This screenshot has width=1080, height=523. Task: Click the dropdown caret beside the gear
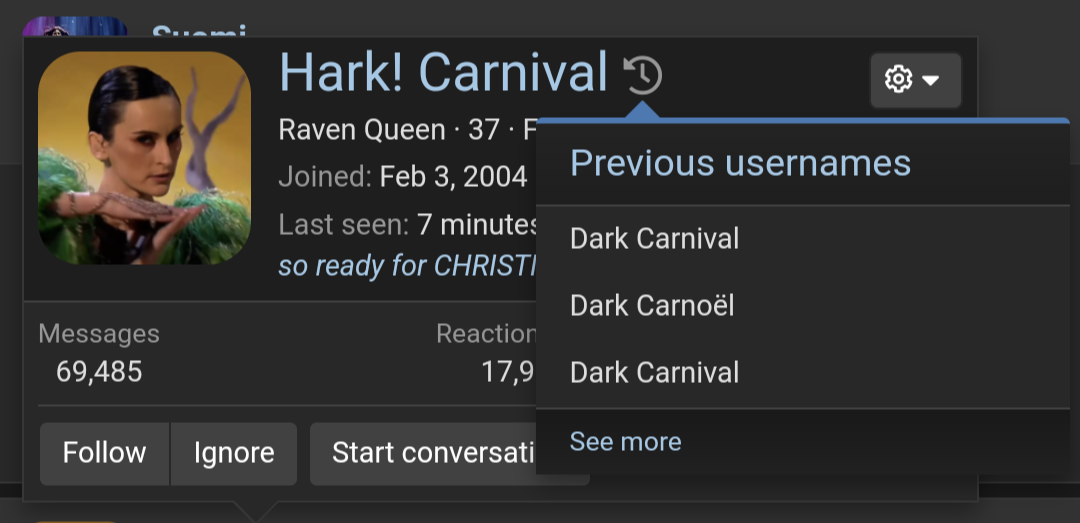point(931,81)
